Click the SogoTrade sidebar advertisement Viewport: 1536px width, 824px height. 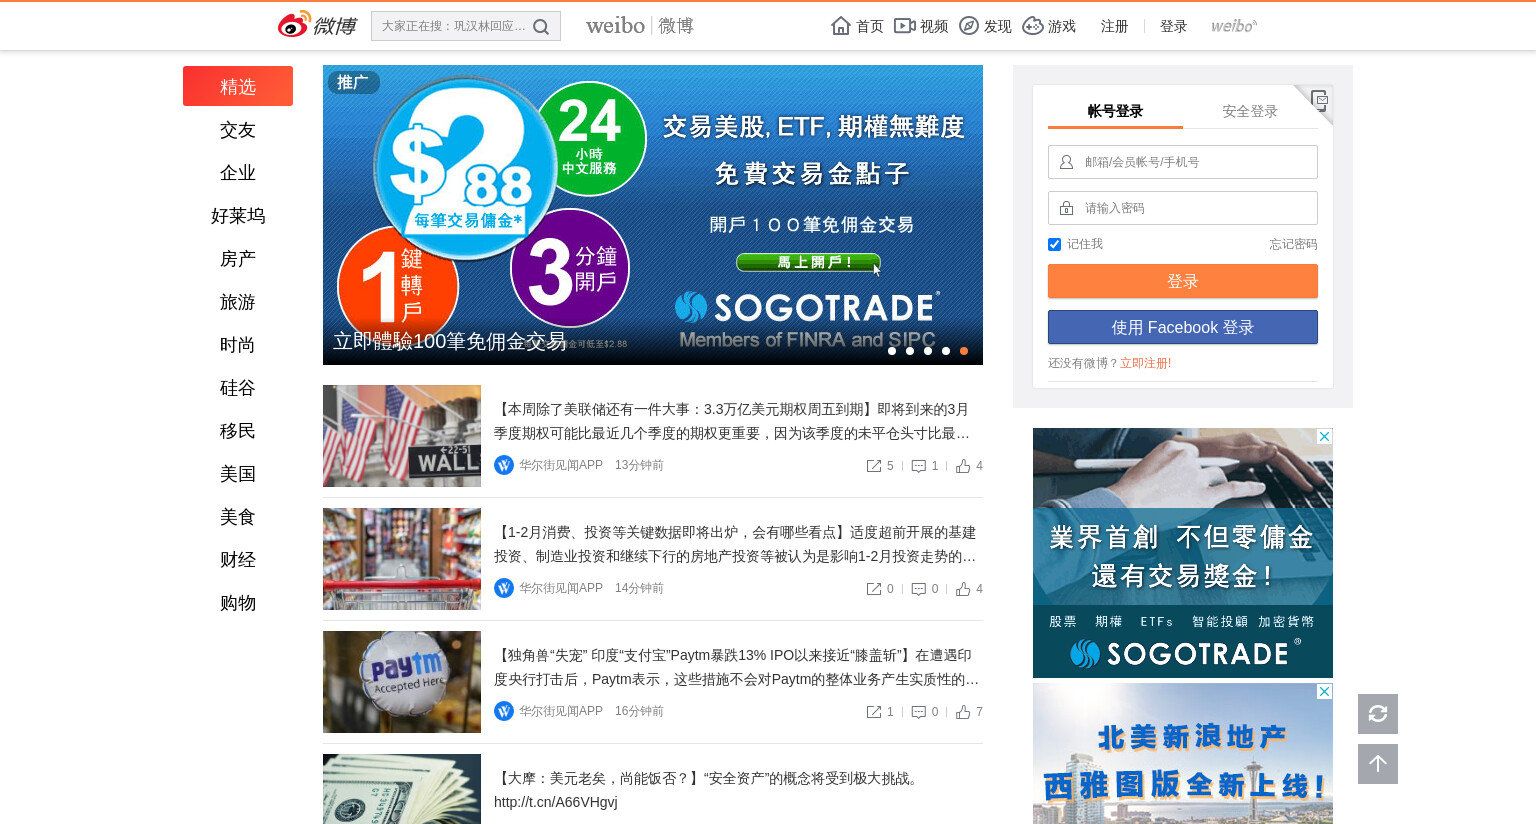pyautogui.click(x=1183, y=553)
